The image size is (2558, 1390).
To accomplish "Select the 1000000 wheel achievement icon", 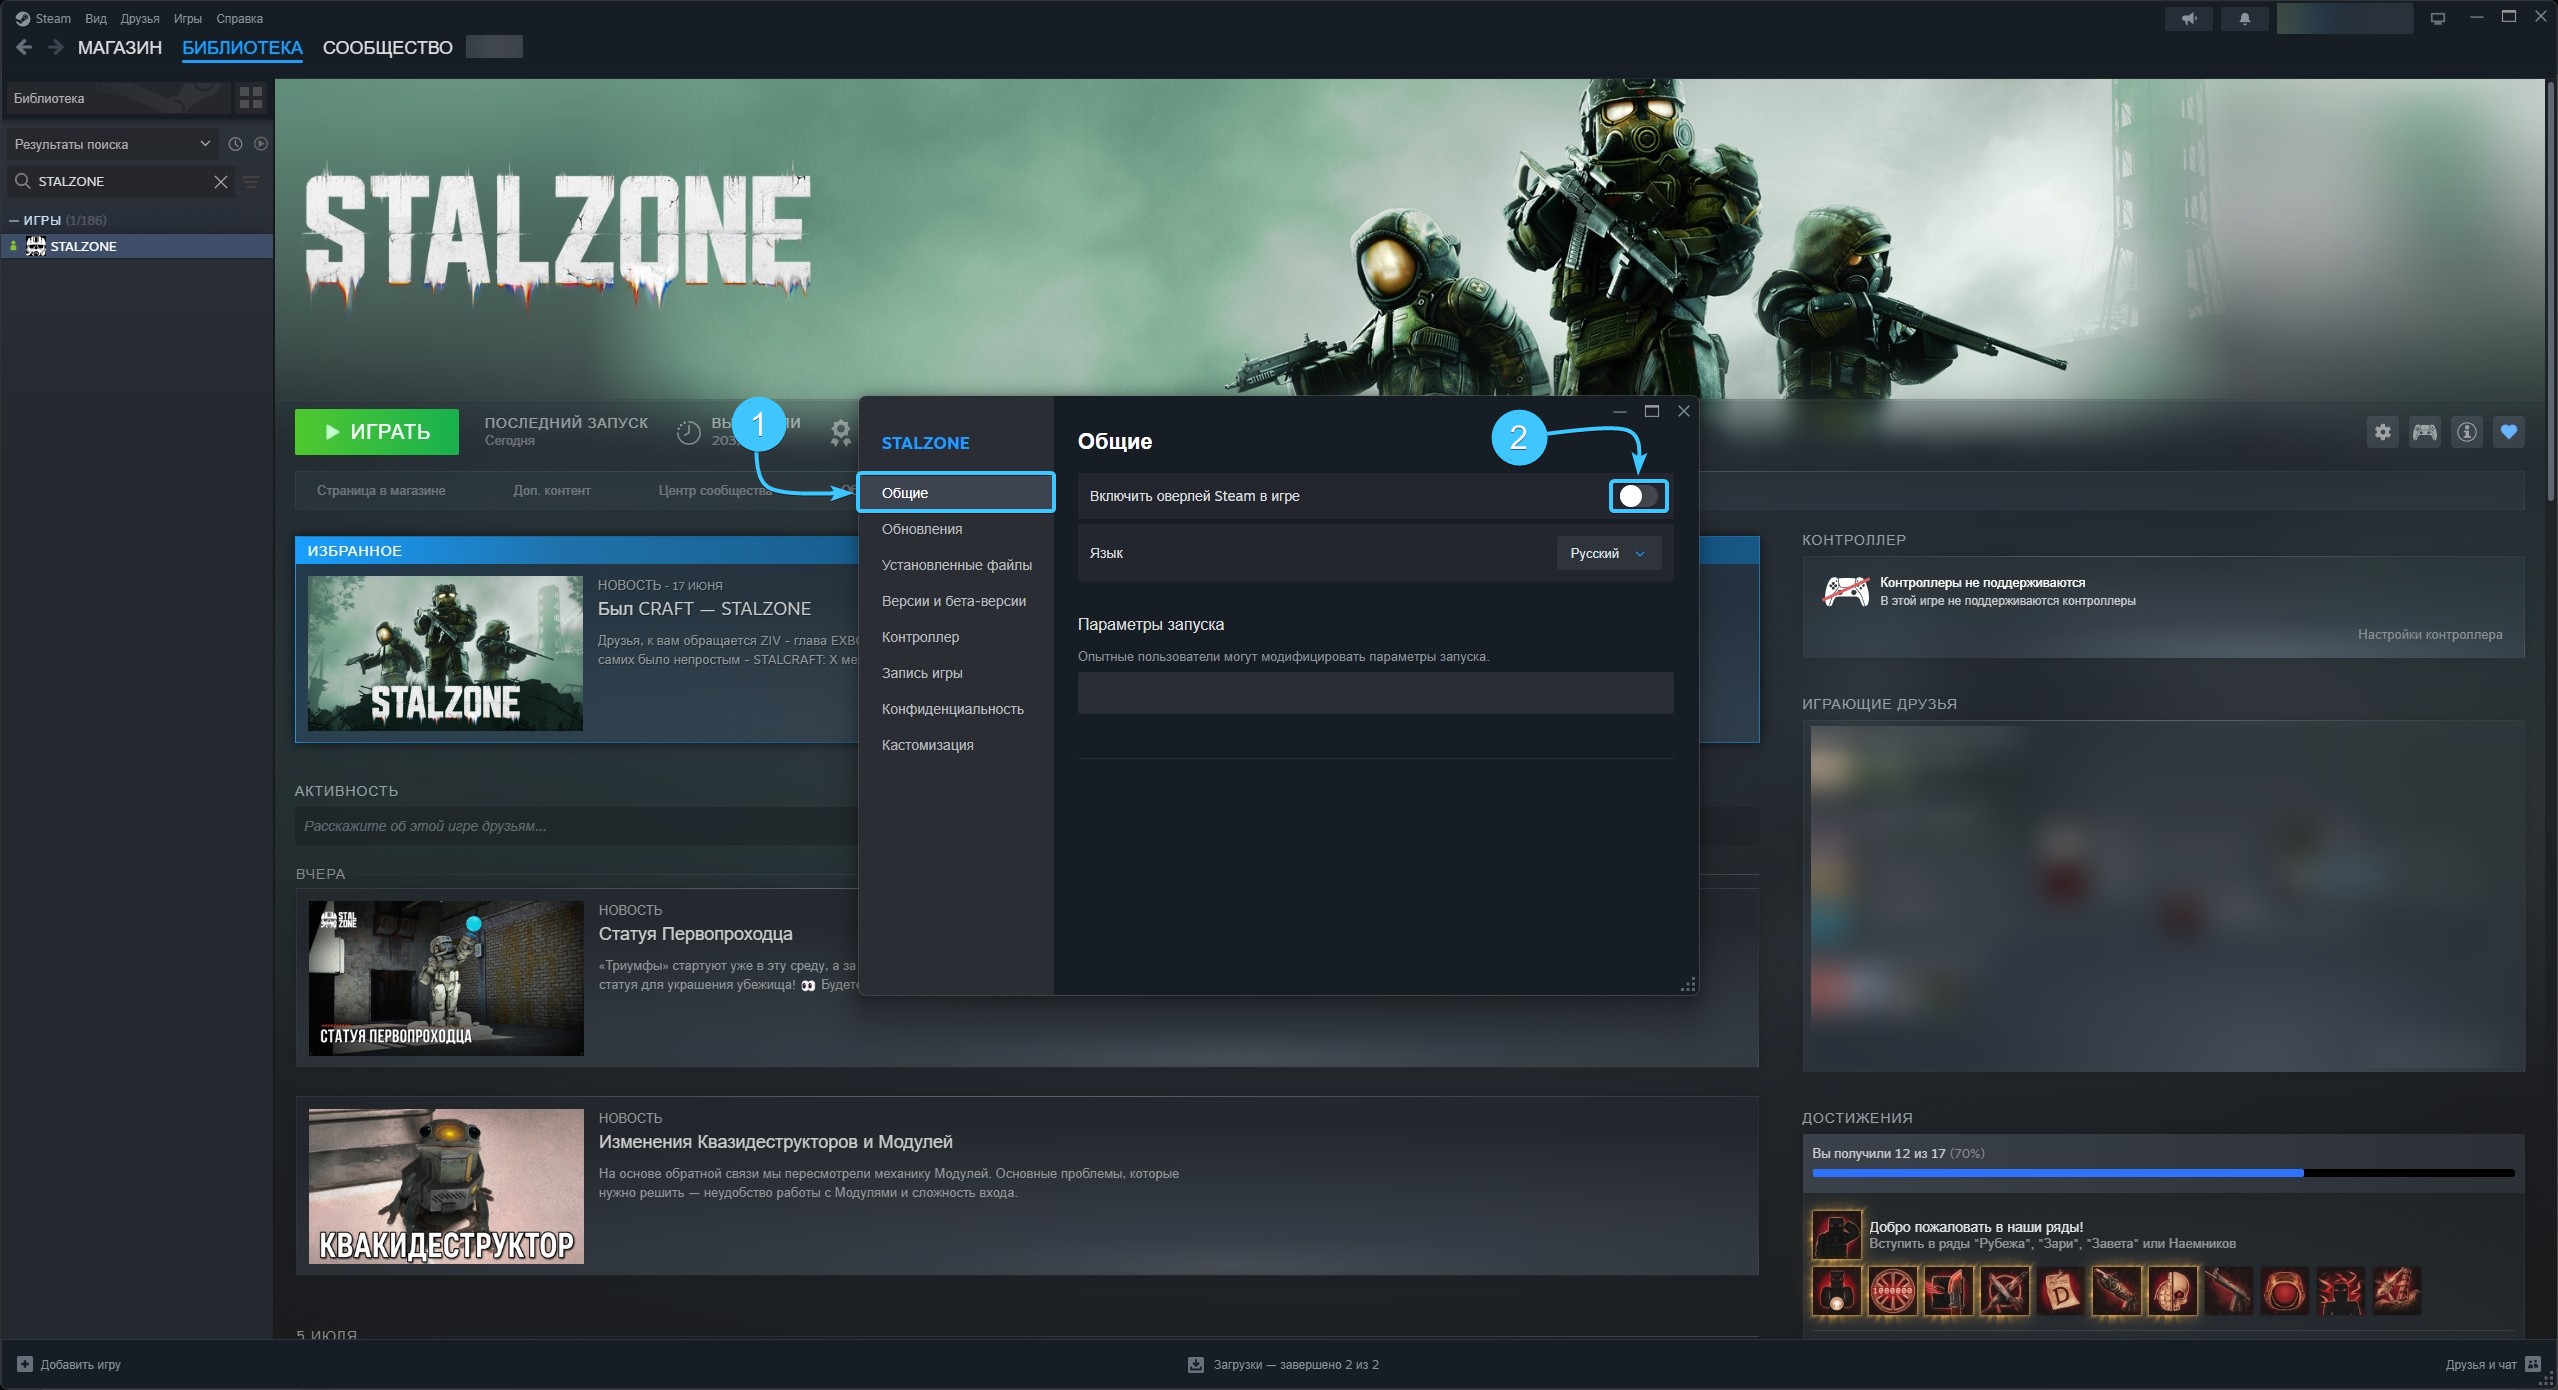I will (1893, 1291).
